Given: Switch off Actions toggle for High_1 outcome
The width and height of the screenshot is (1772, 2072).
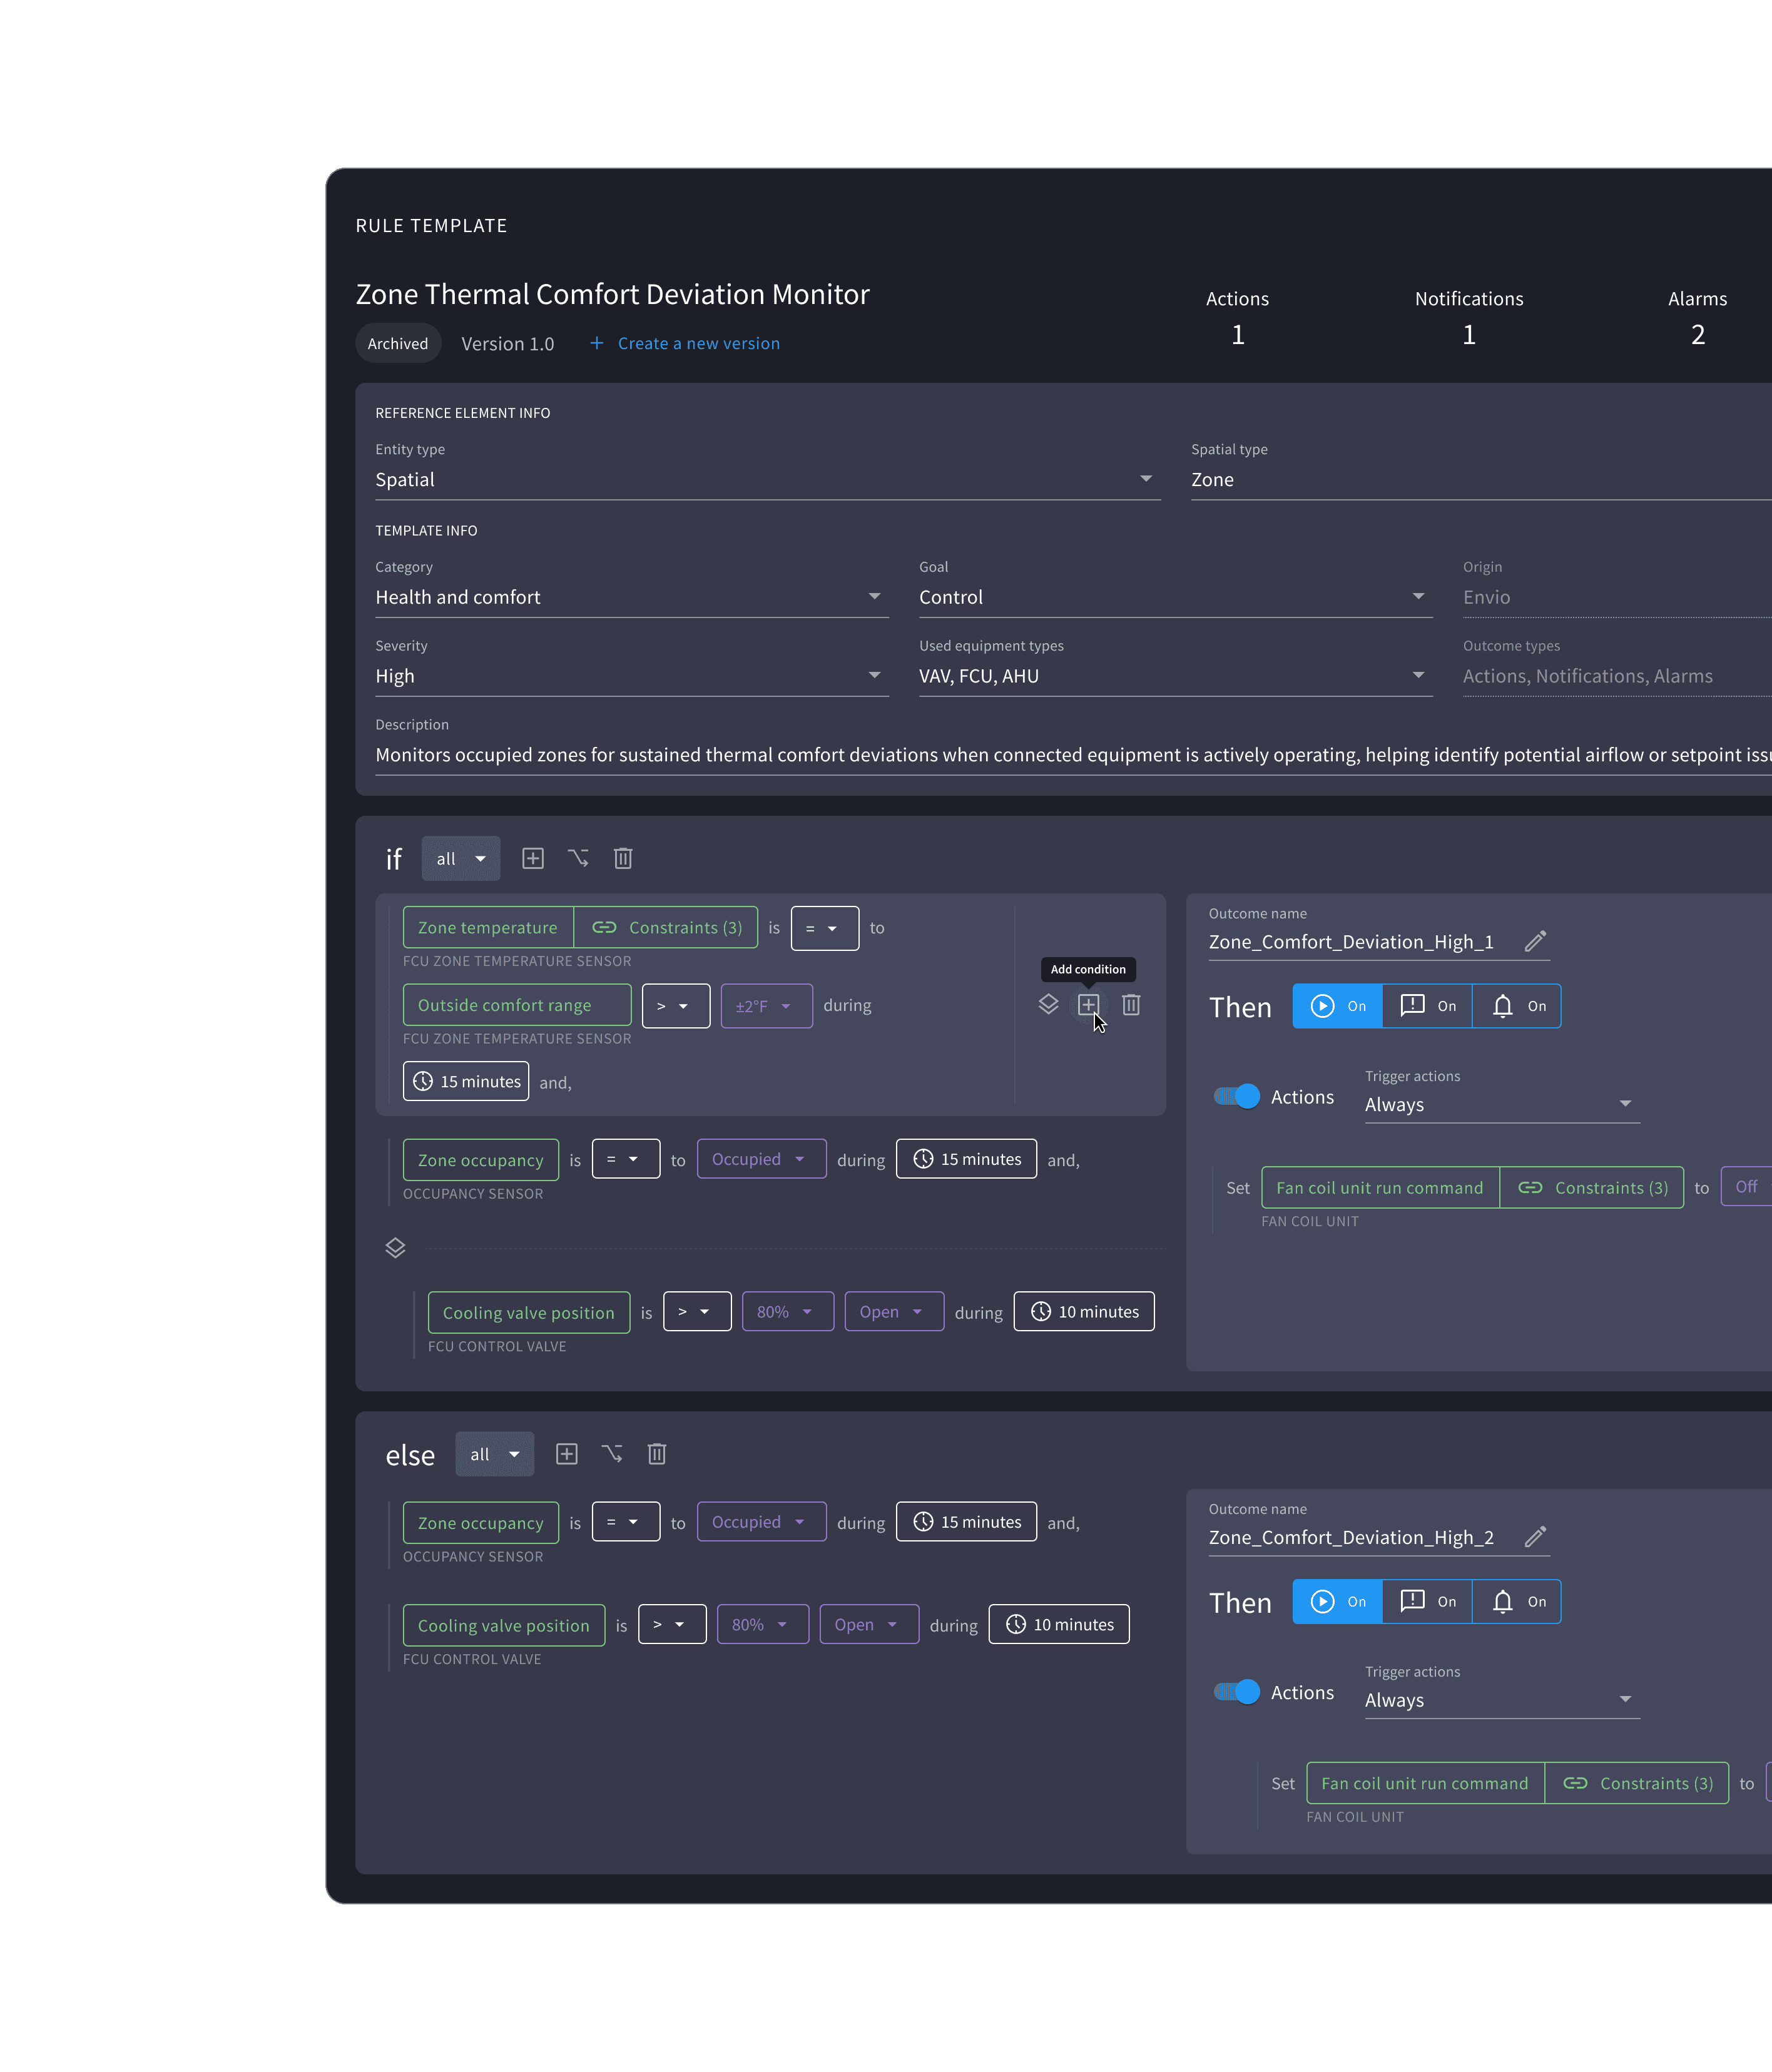Looking at the screenshot, I should pyautogui.click(x=1237, y=1097).
